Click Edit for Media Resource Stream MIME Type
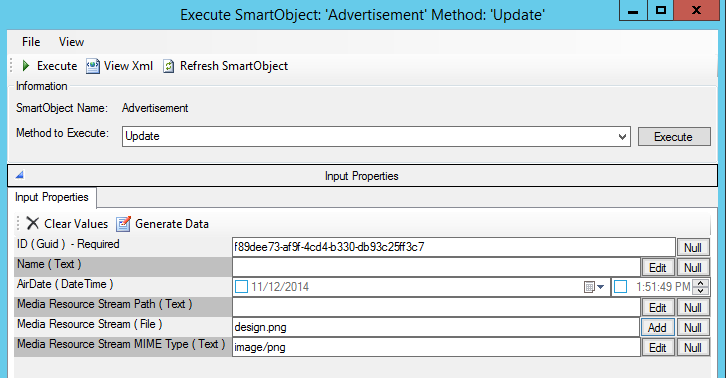 657,347
